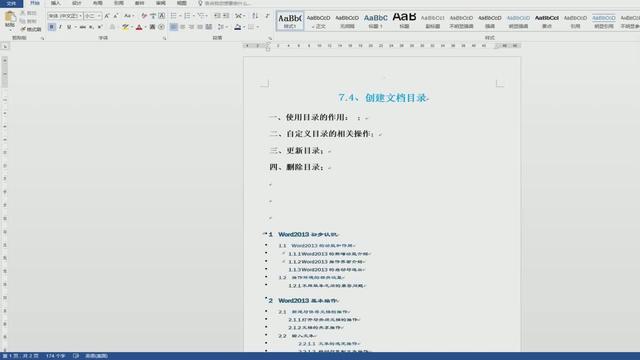Open the Paste options dropdown arrow
Viewport: 640px width, 360px height.
click(10, 29)
